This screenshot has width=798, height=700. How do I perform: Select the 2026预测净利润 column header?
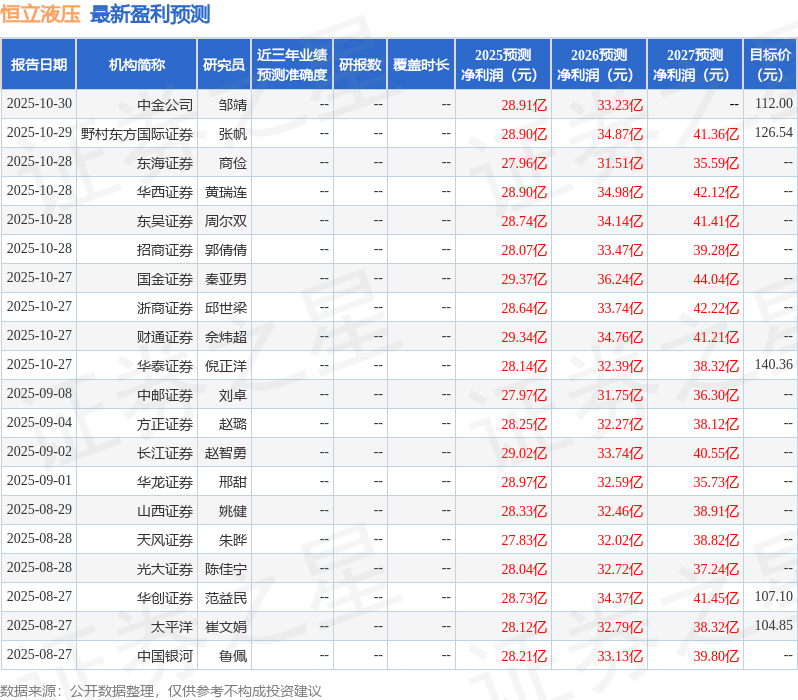coord(599,65)
